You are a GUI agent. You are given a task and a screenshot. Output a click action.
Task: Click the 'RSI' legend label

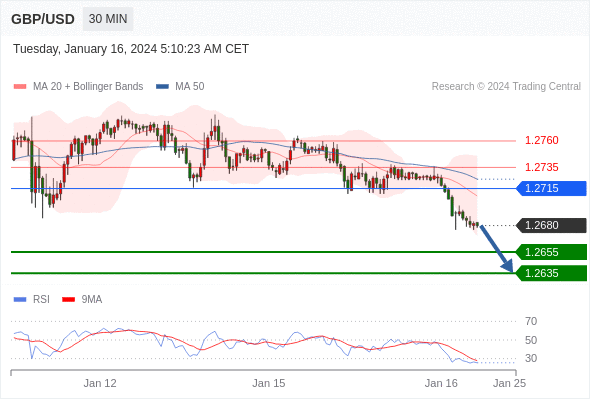click(41, 300)
